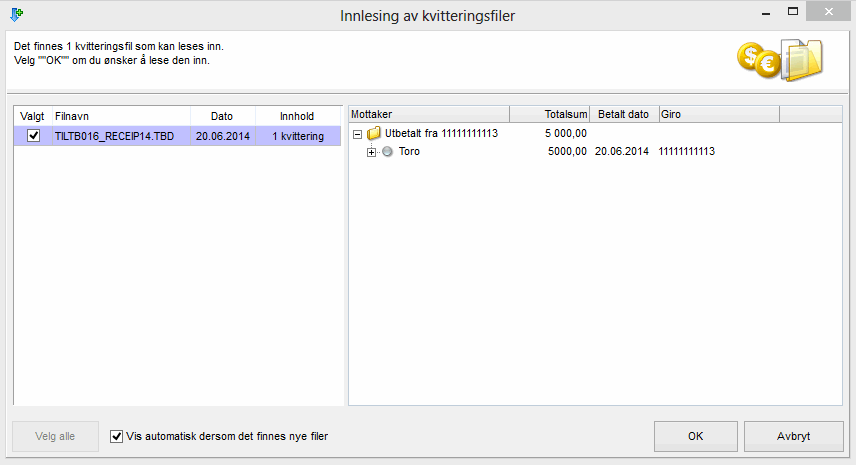Viewport: 856px width, 465px height.
Task: Sort by the Dato column header
Action: (x=222, y=116)
